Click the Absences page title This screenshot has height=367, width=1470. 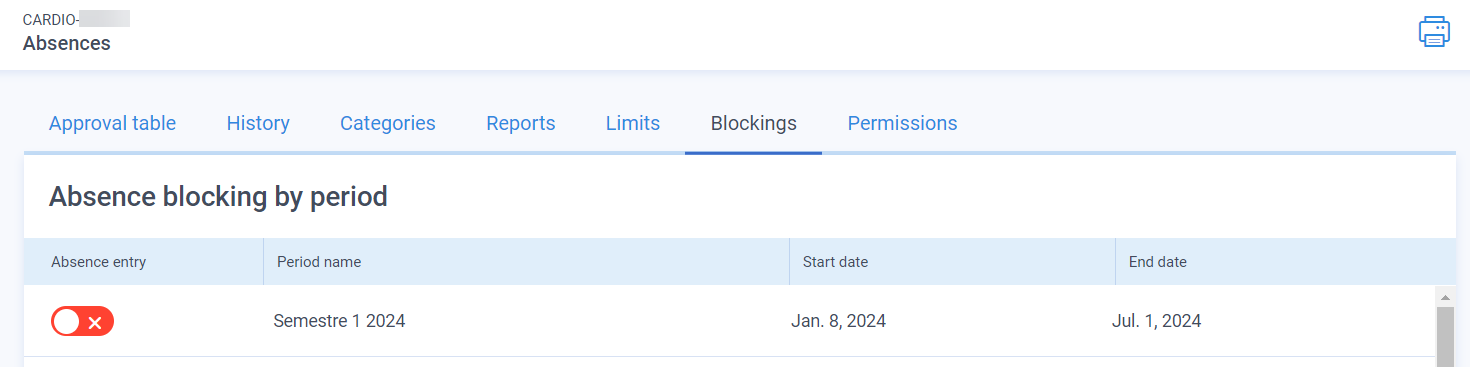coord(67,44)
